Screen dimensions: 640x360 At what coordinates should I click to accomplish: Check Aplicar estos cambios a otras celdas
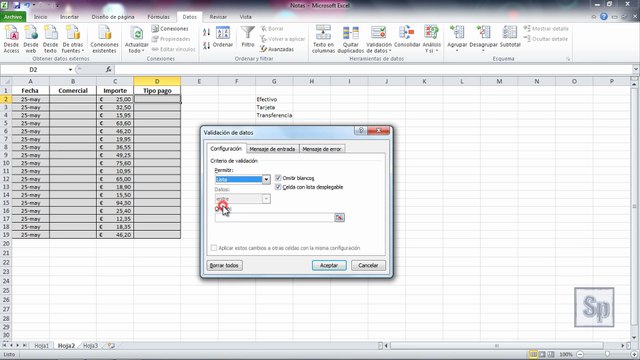(x=214, y=248)
